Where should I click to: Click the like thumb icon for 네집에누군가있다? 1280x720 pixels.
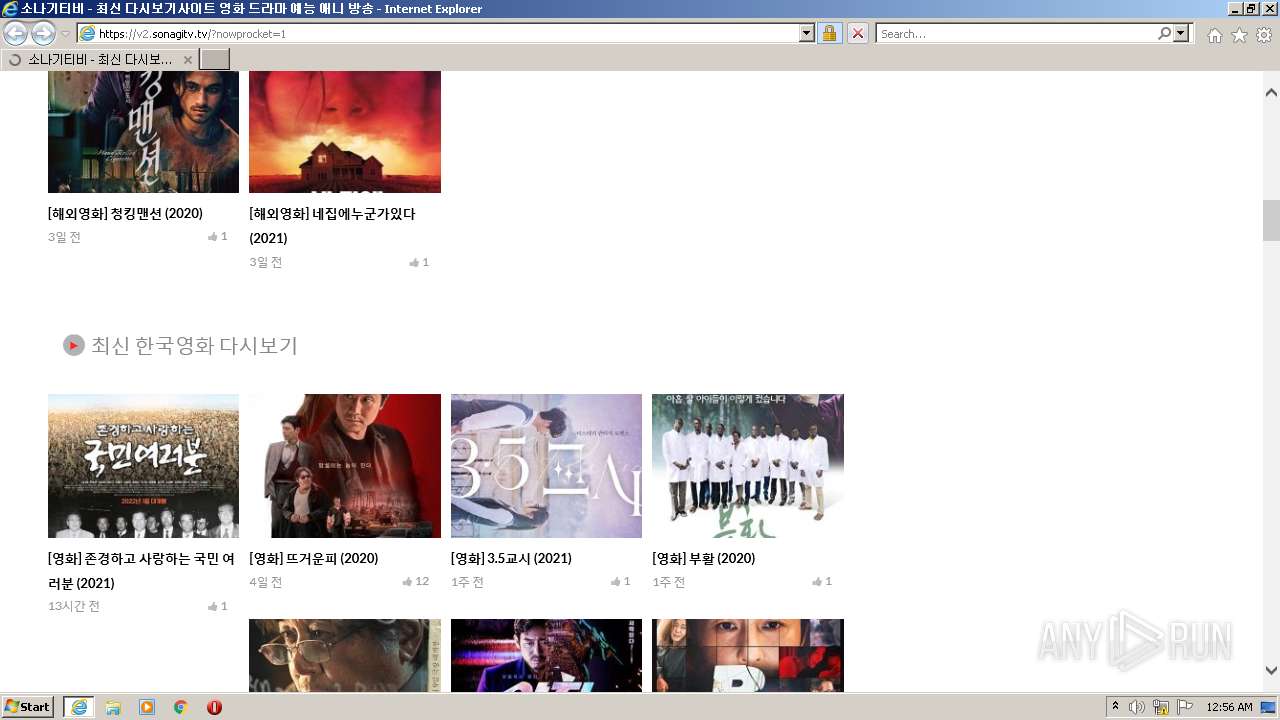[x=414, y=262]
